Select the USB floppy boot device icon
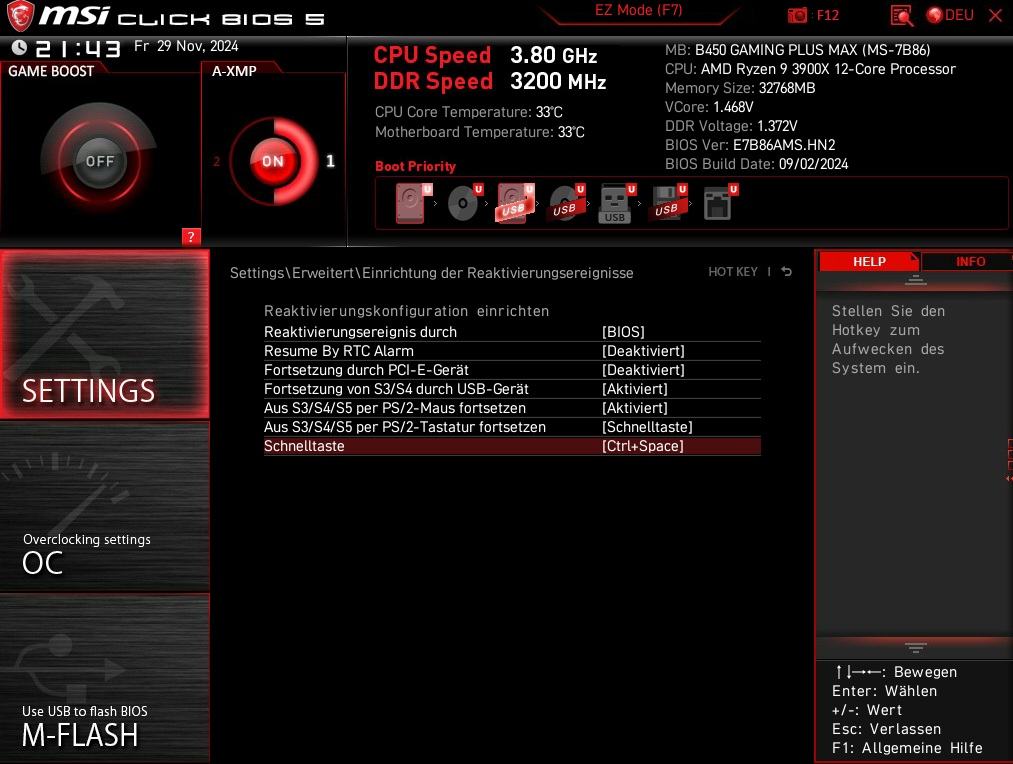Image resolution: width=1013 pixels, height=764 pixels. click(x=669, y=203)
